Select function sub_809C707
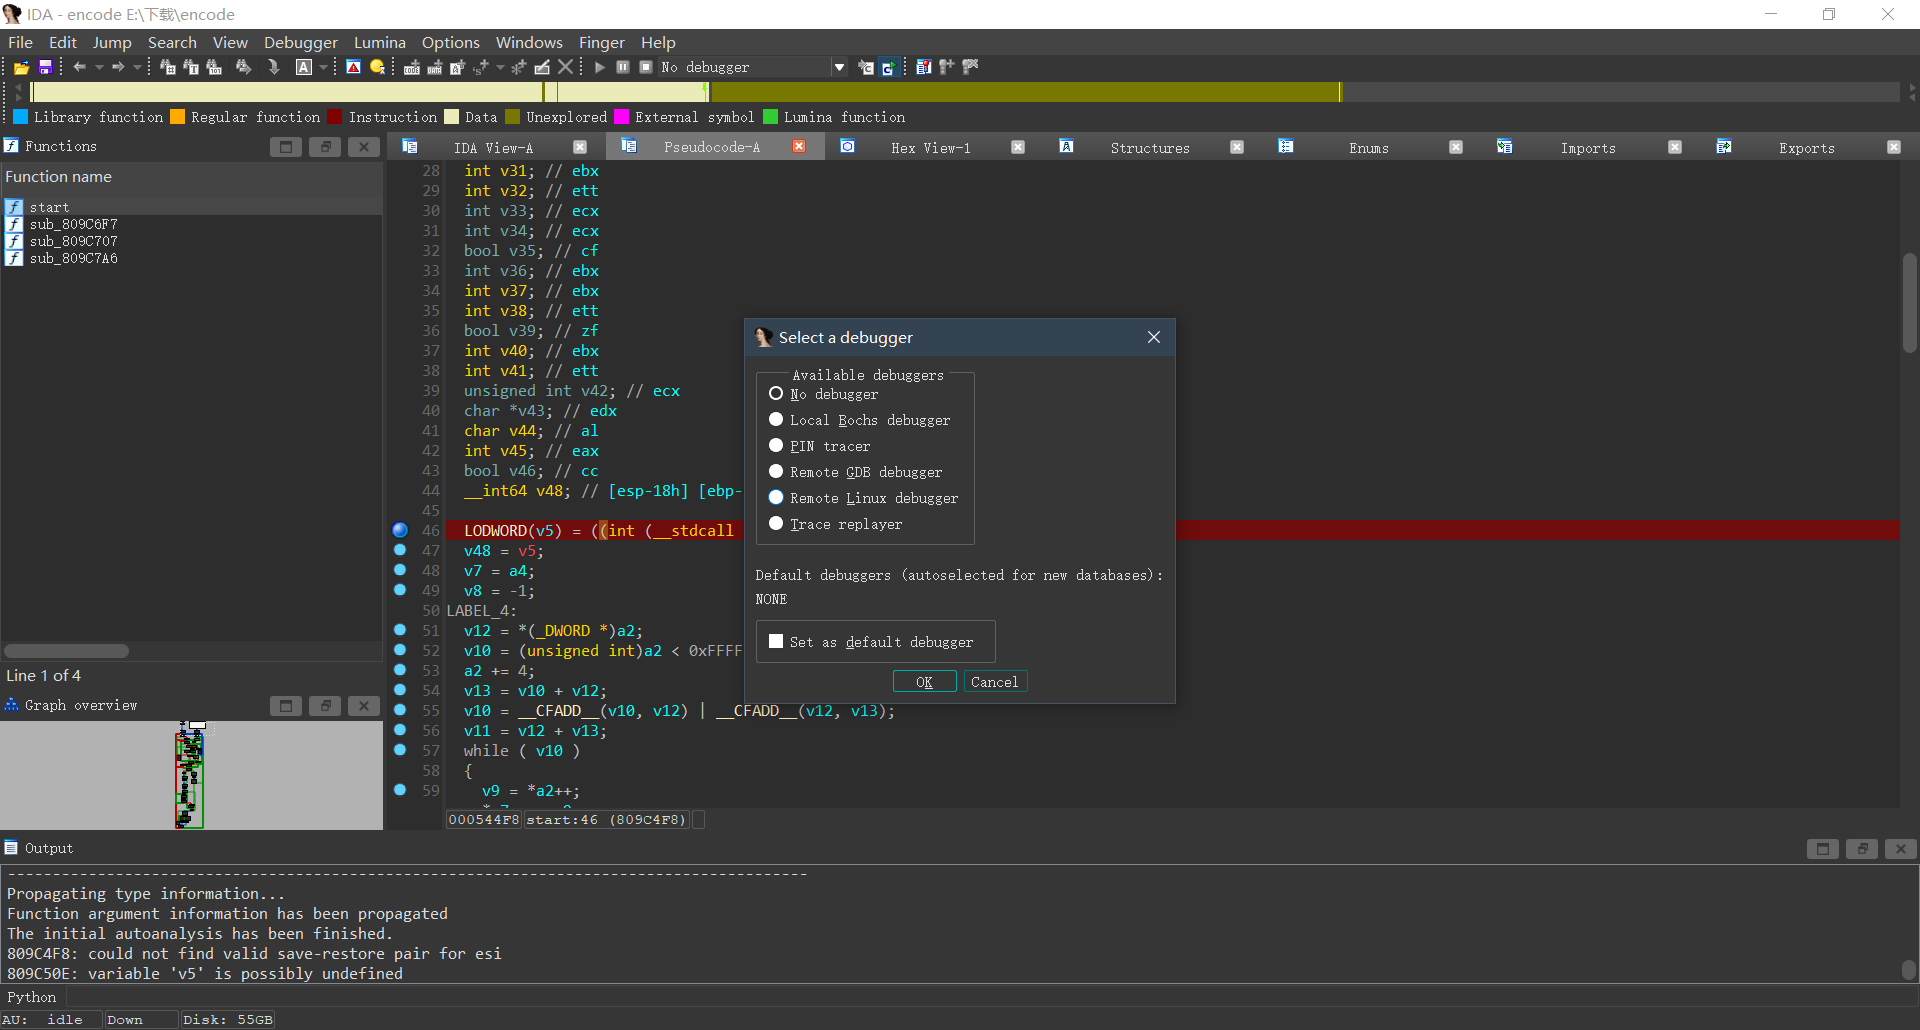Screen dimensions: 1920x1030 click(191, 241)
